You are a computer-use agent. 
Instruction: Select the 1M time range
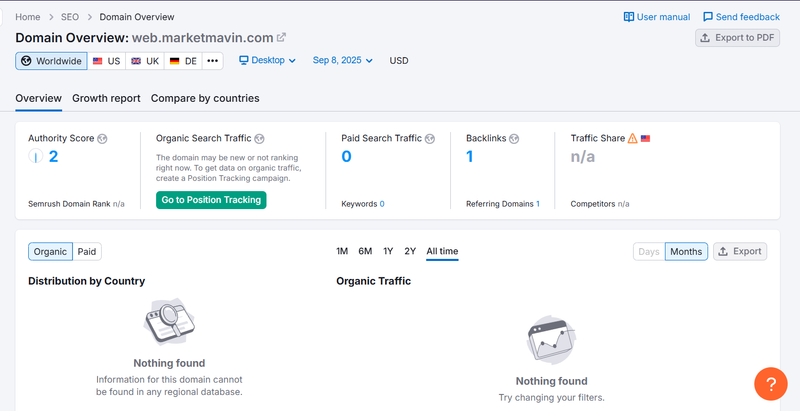point(342,251)
